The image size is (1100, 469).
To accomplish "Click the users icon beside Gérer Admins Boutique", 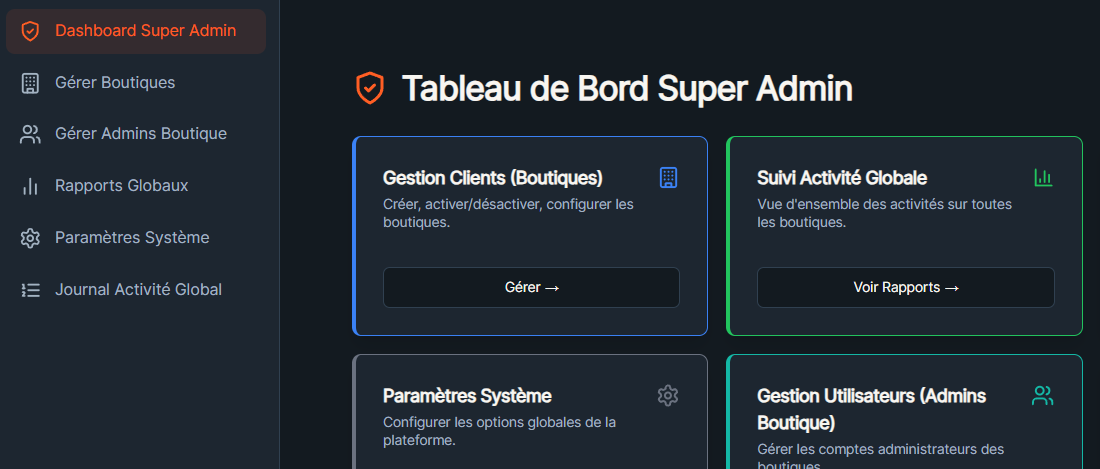I will click(x=29, y=134).
